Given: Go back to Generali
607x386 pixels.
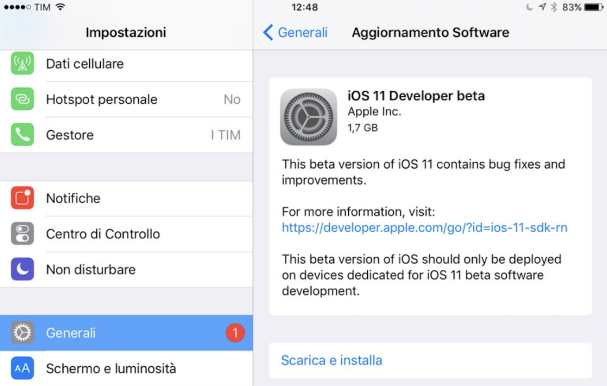Looking at the screenshot, I should [295, 33].
